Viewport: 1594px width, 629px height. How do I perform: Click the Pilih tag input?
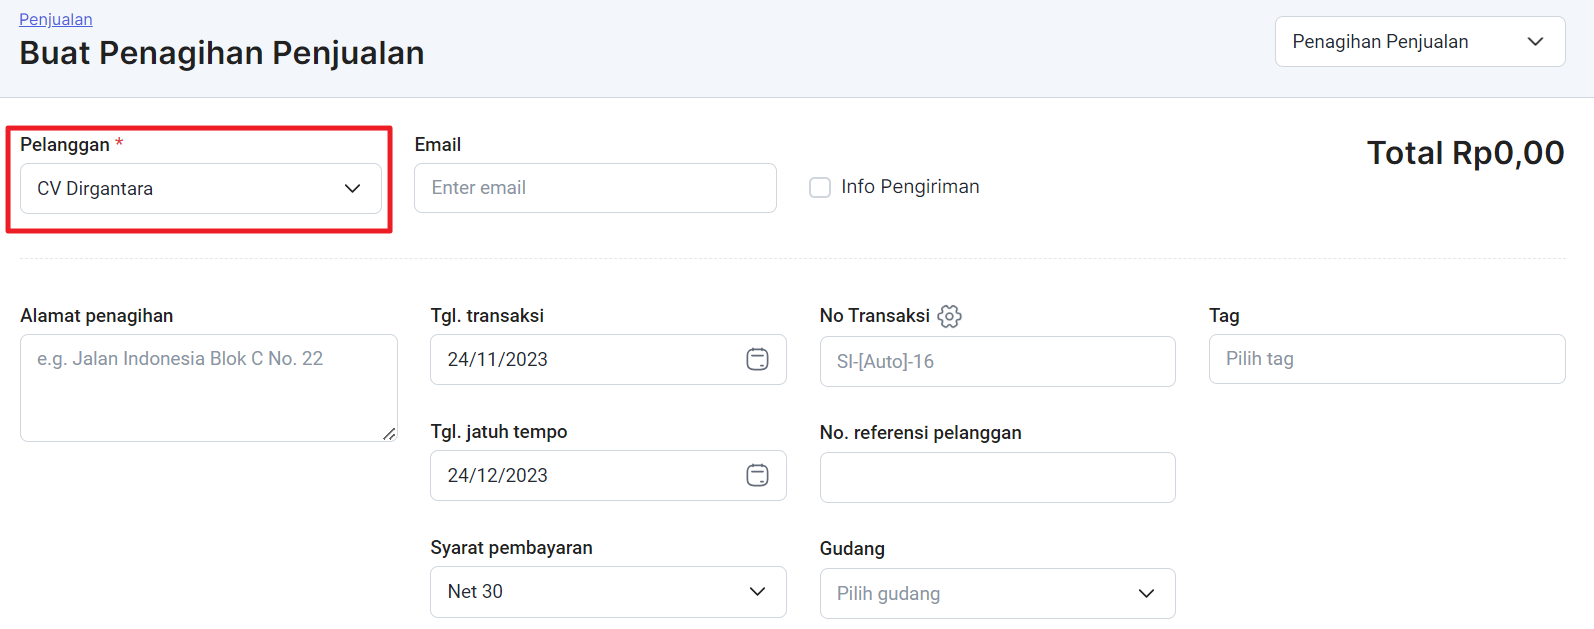(1386, 358)
